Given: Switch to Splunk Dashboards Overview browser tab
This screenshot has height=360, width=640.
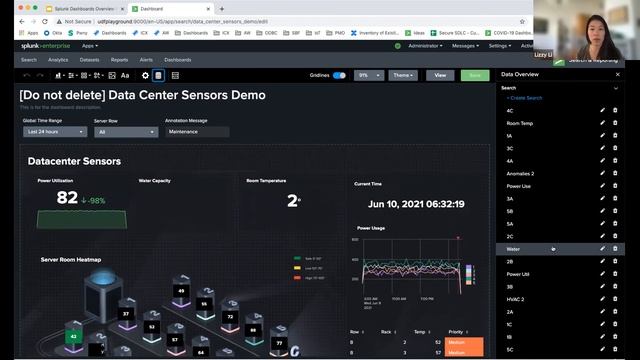Looking at the screenshot, I should tap(84, 9).
